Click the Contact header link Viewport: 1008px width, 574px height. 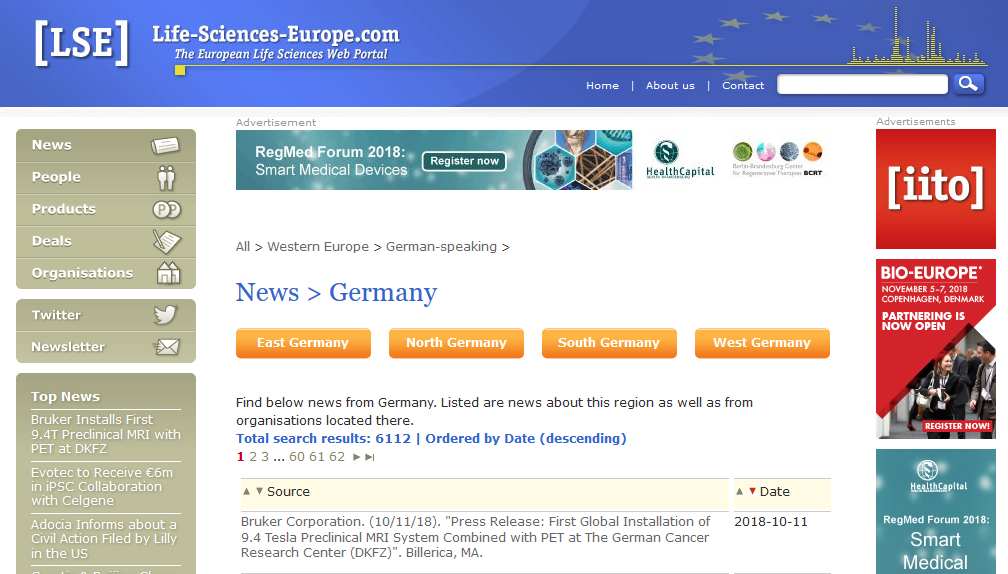(x=743, y=85)
